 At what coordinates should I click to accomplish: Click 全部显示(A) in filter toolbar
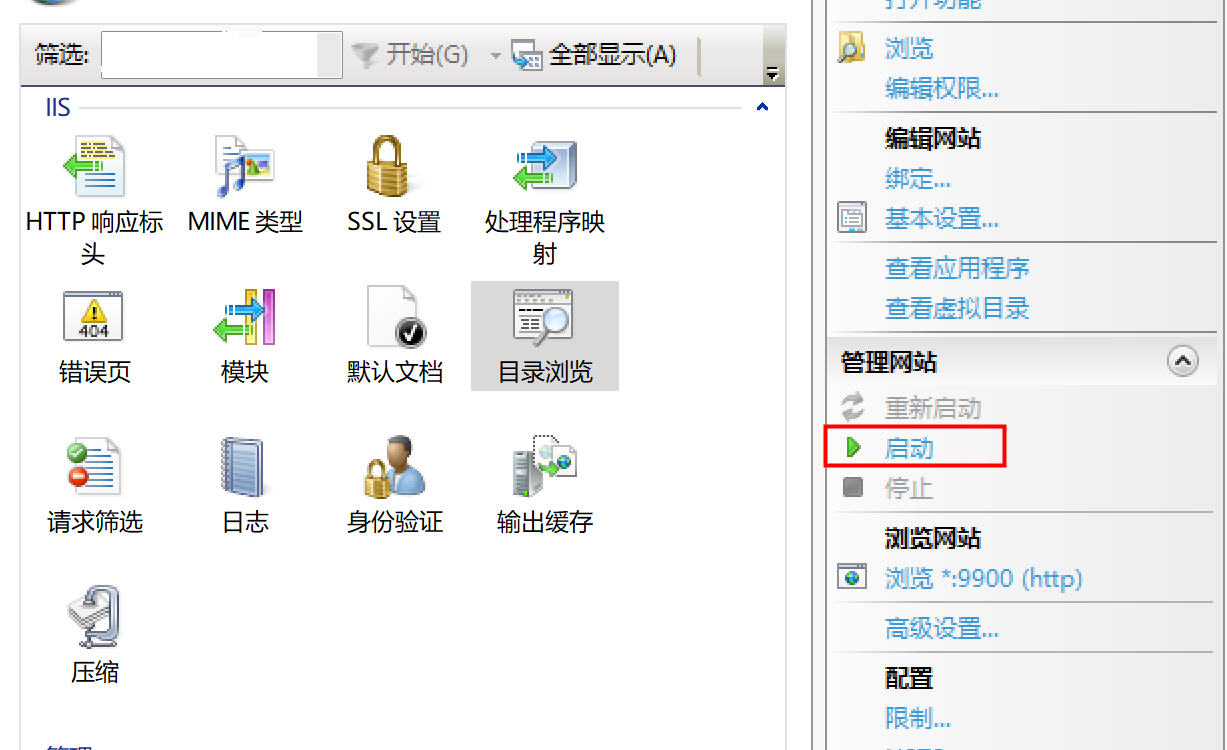tap(594, 54)
